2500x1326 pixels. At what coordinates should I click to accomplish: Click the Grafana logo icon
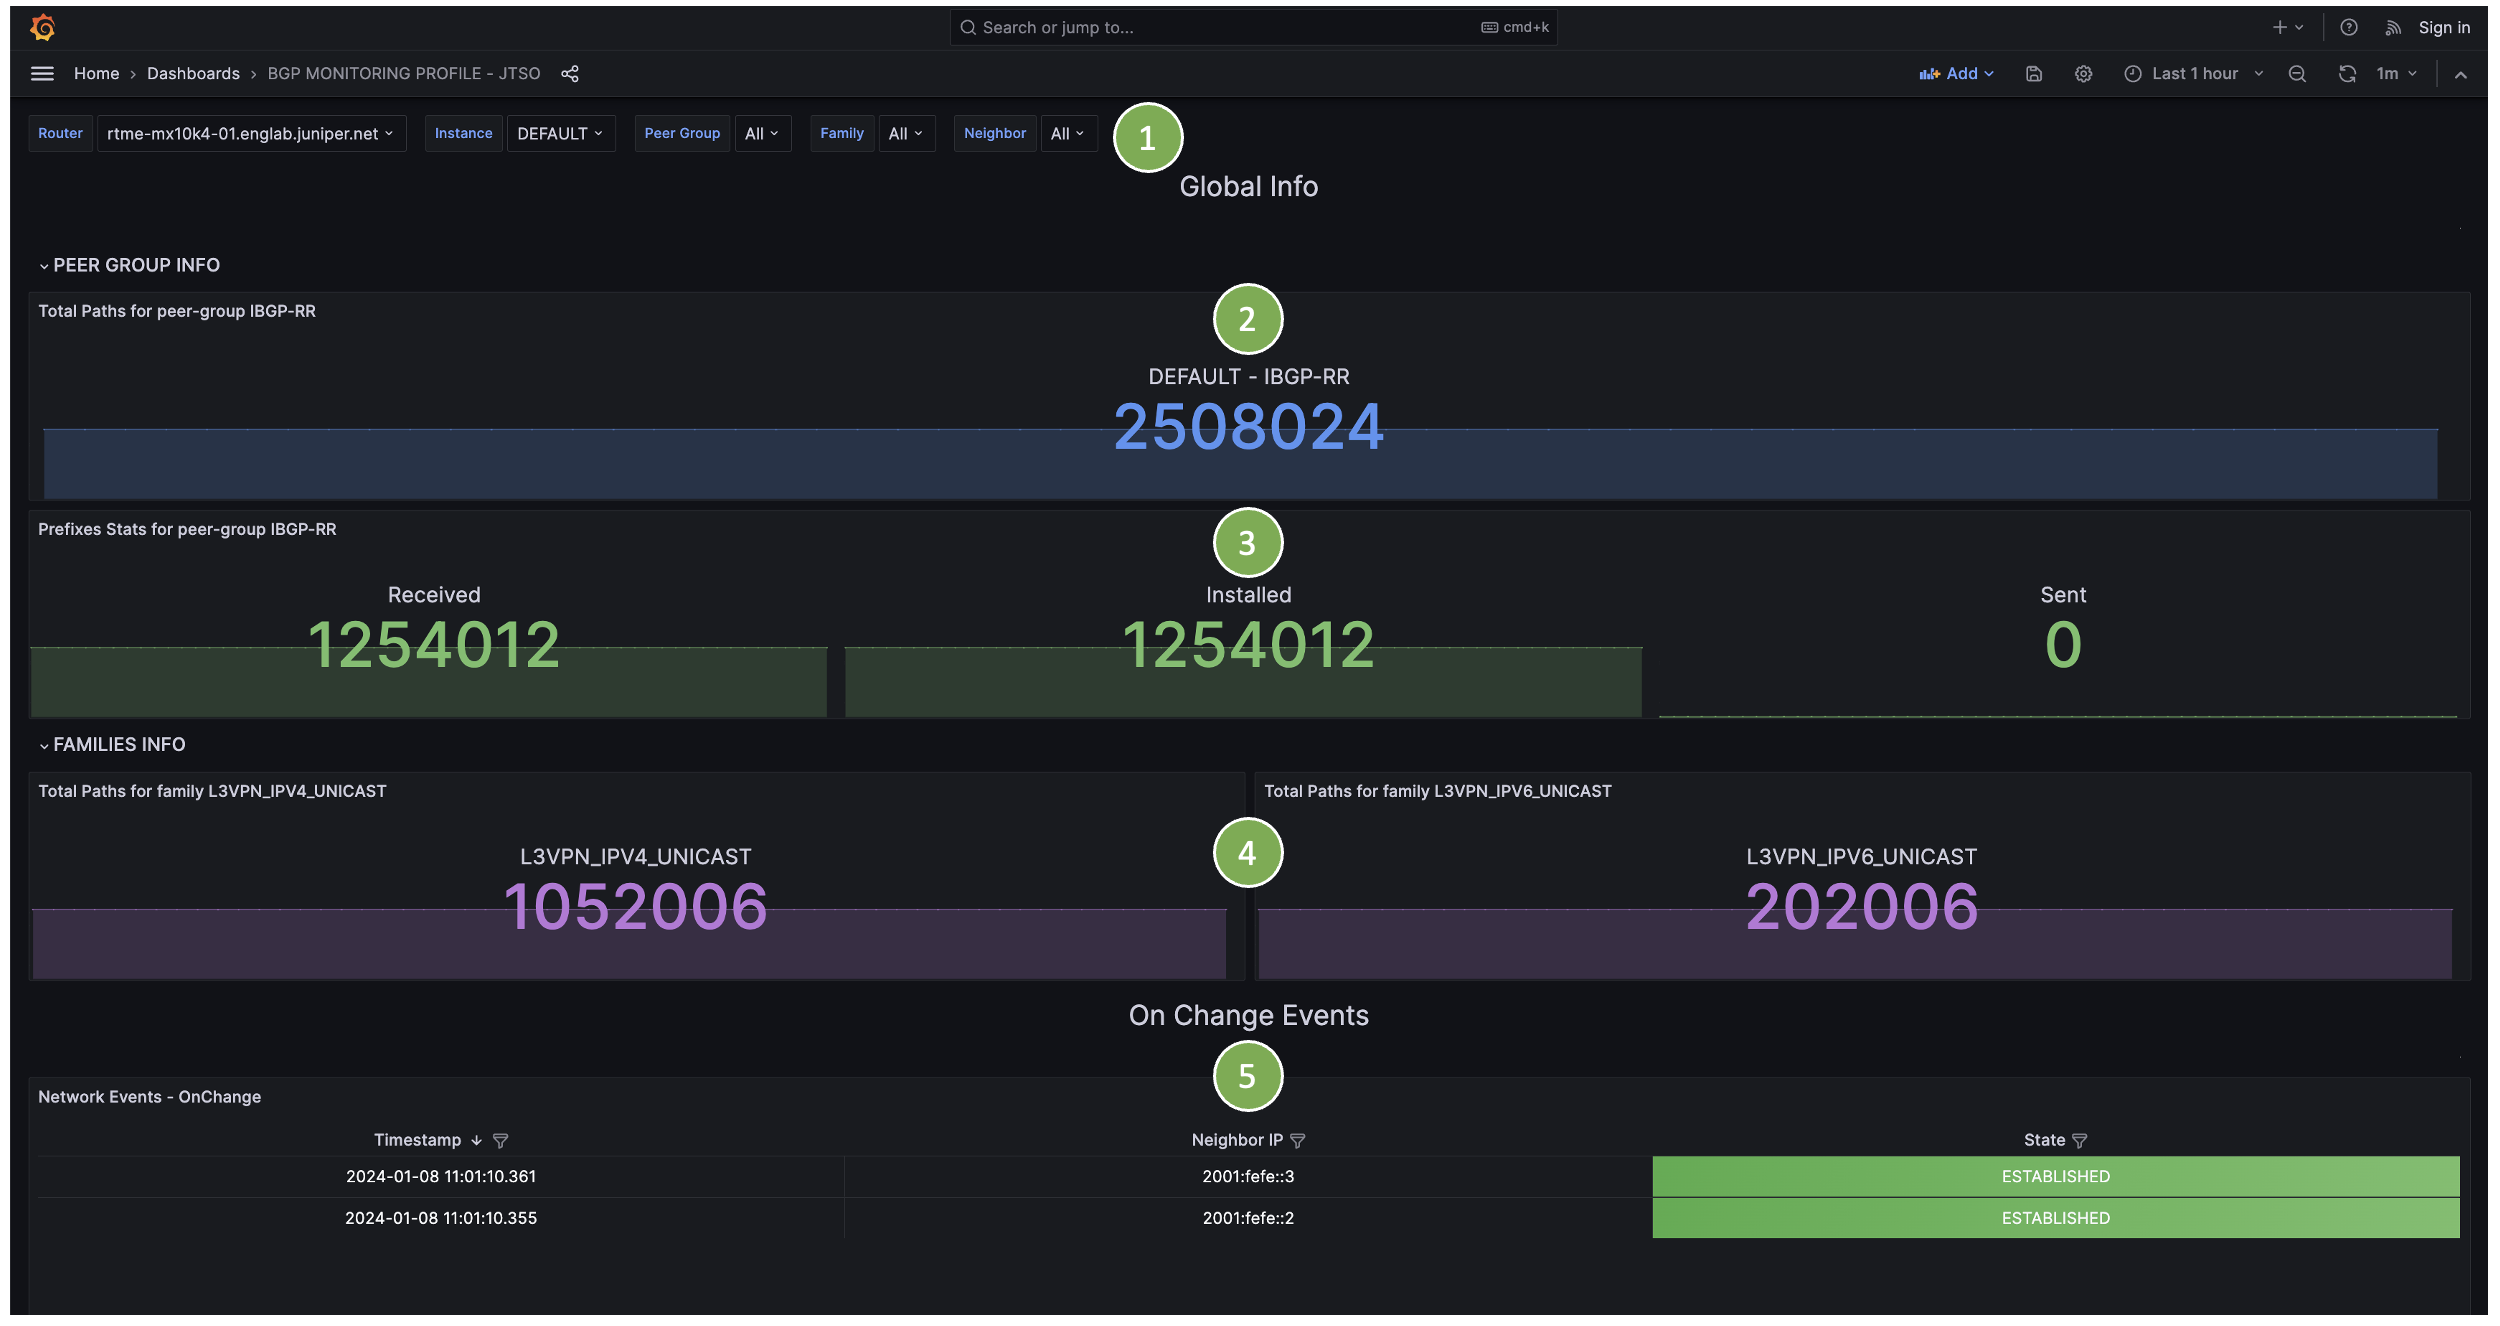tap(42, 27)
